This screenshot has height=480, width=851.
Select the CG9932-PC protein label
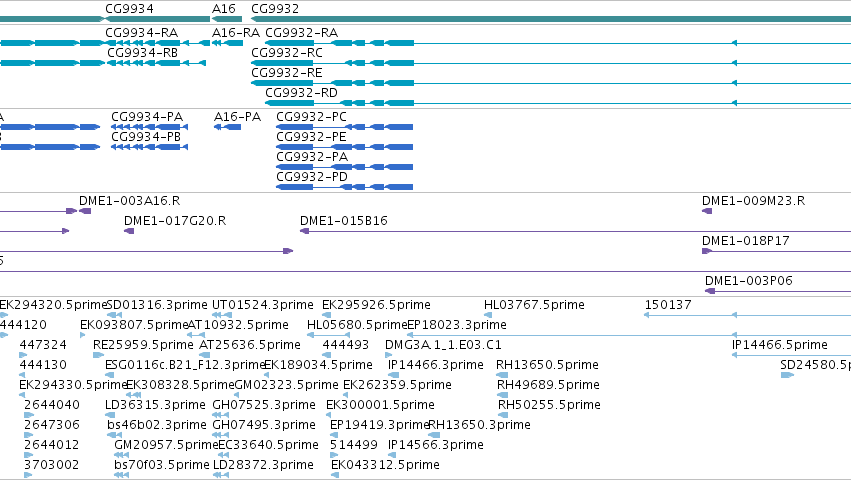[312, 117]
